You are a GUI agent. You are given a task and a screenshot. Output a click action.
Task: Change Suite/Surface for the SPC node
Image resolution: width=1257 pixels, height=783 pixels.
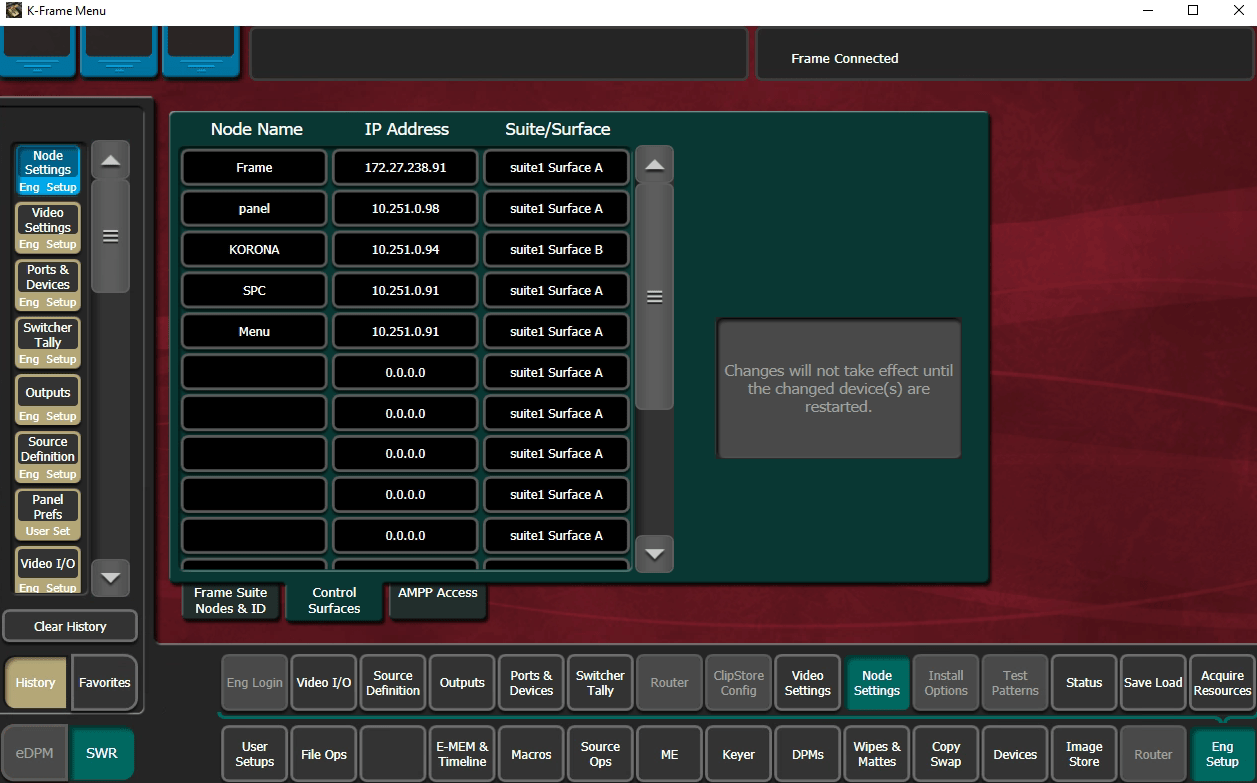coord(556,291)
